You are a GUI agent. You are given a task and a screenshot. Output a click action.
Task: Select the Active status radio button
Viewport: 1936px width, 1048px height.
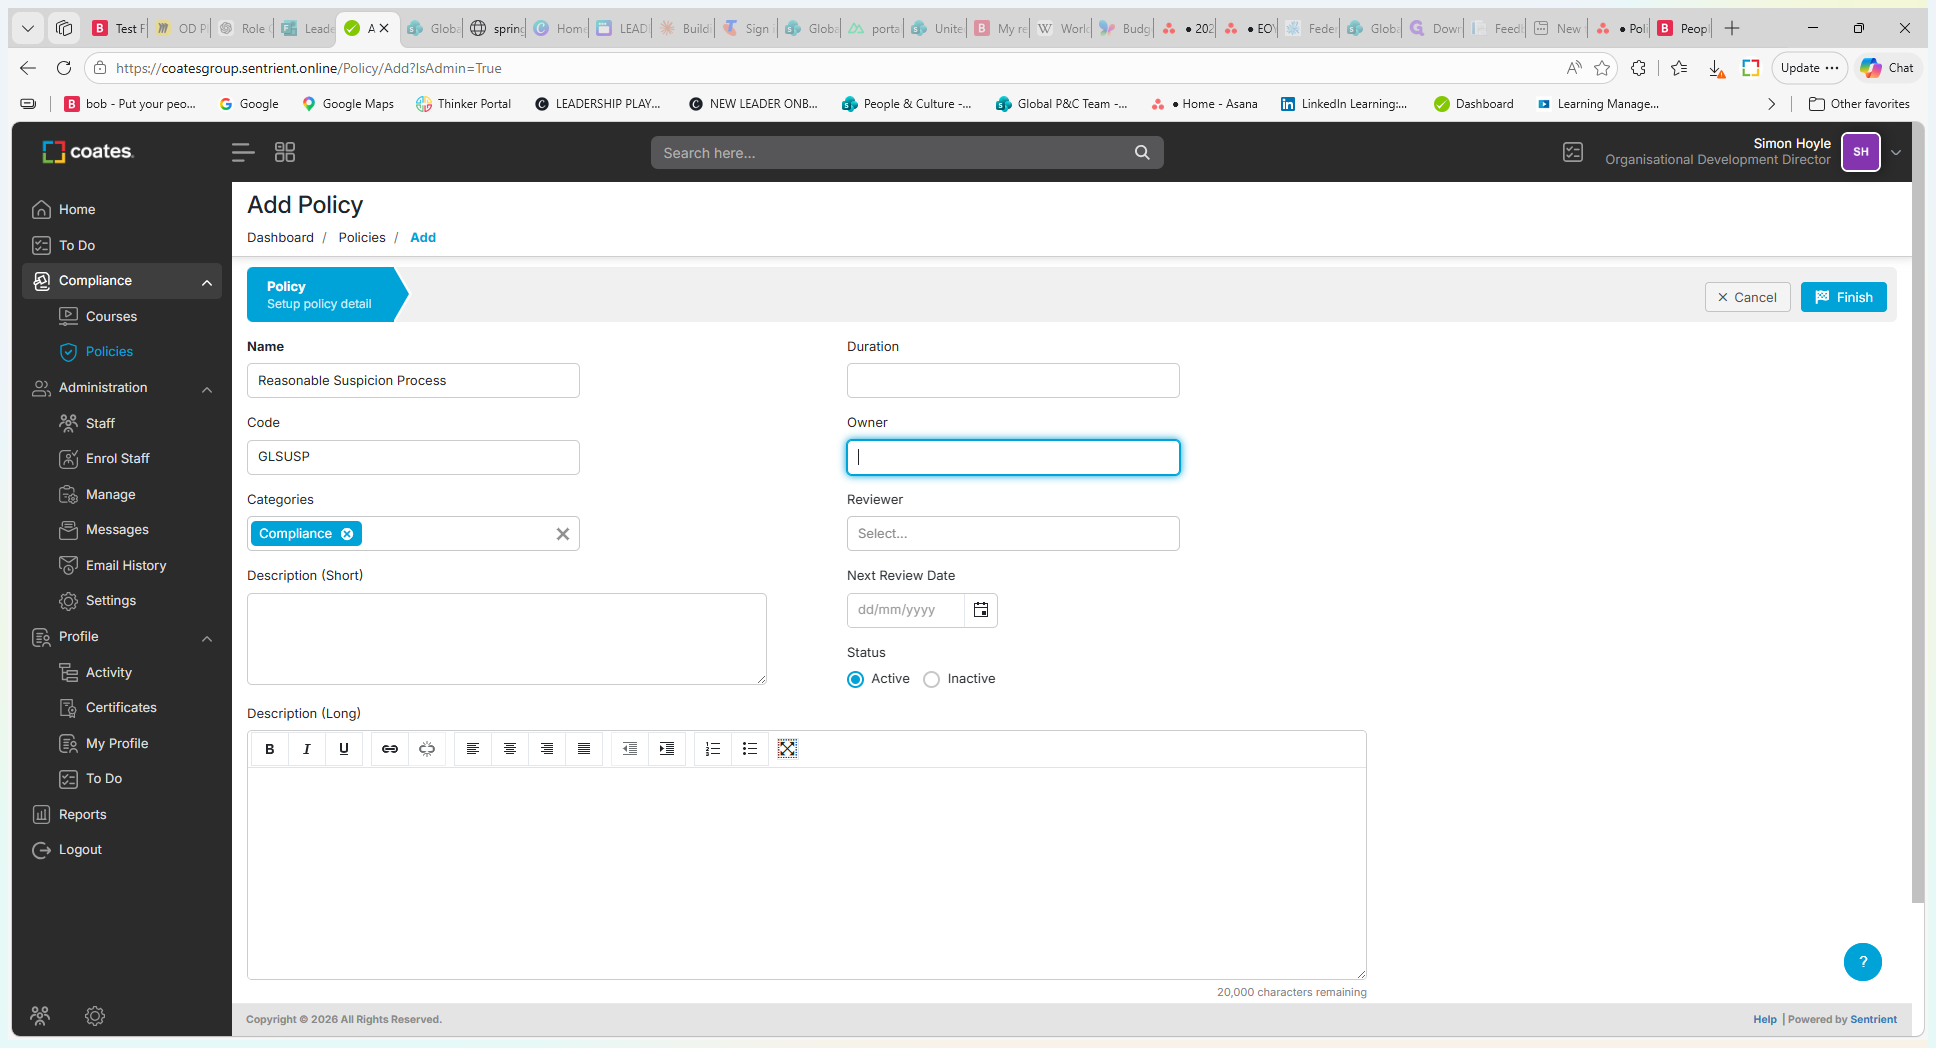[x=856, y=679]
